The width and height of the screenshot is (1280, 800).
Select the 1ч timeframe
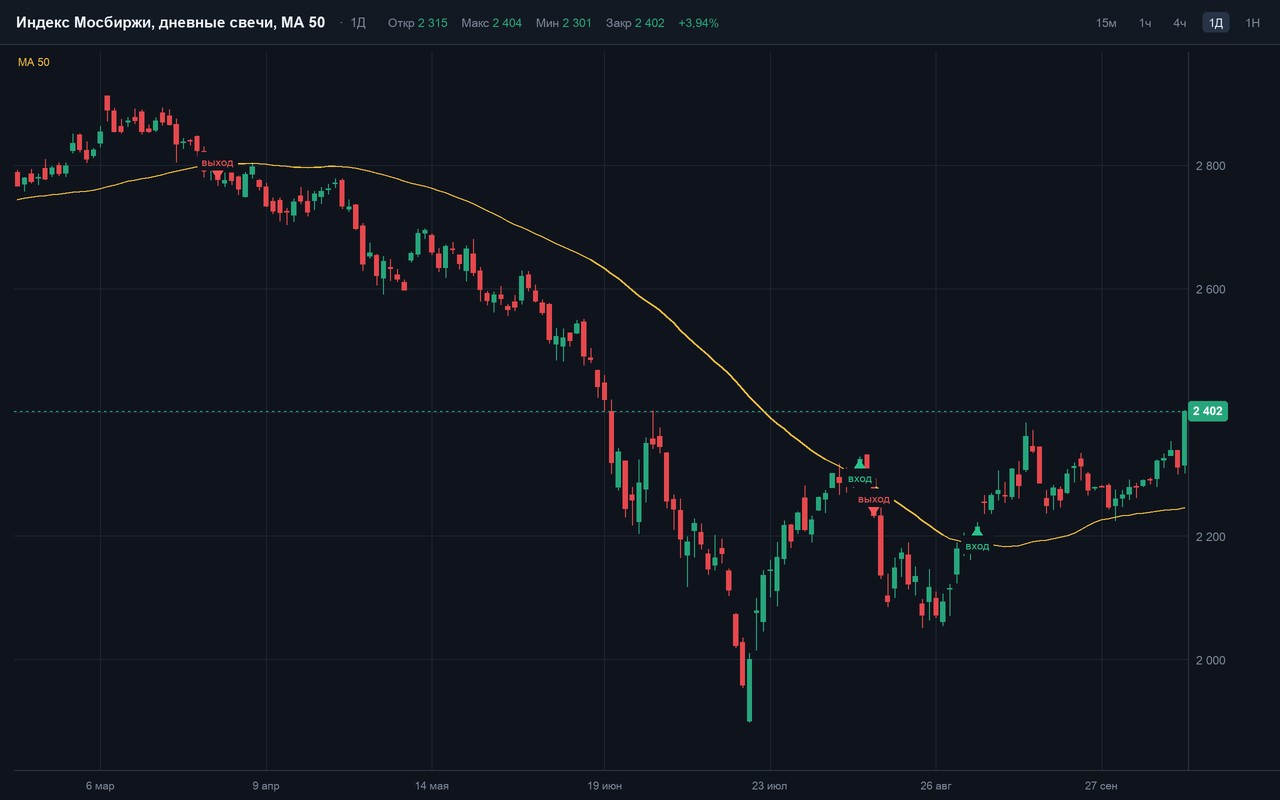tap(1145, 23)
